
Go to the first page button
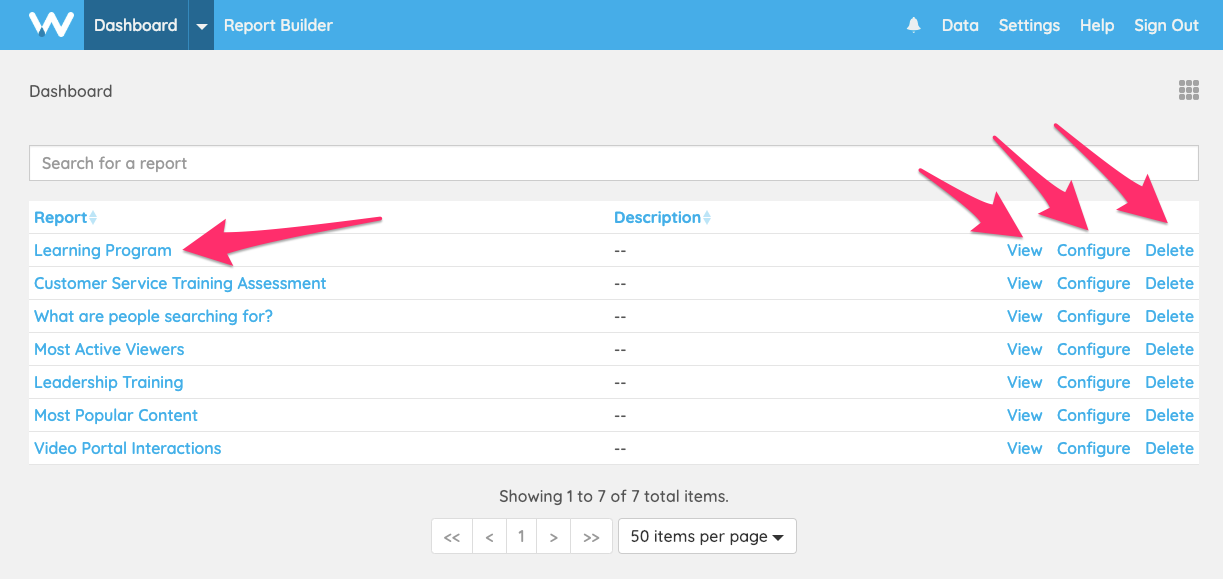coord(451,536)
